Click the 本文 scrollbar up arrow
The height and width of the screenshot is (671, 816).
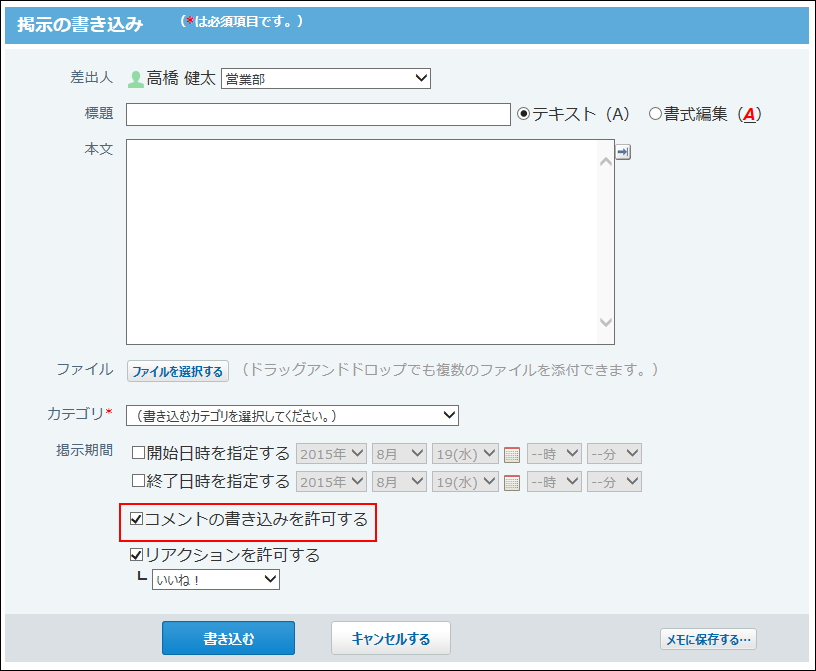tap(606, 161)
